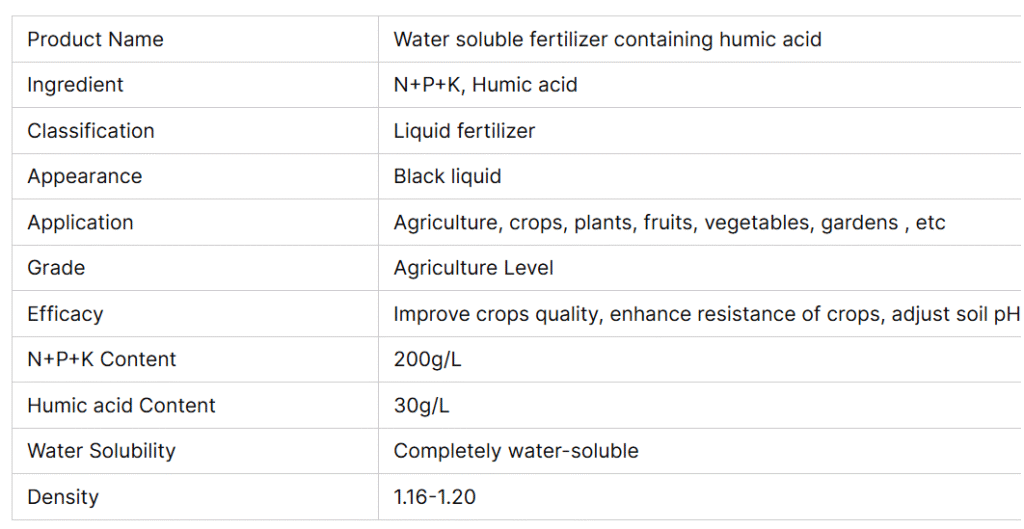Select the "Agriculture Level" value cell
The height and width of the screenshot is (529, 1024).
473,268
